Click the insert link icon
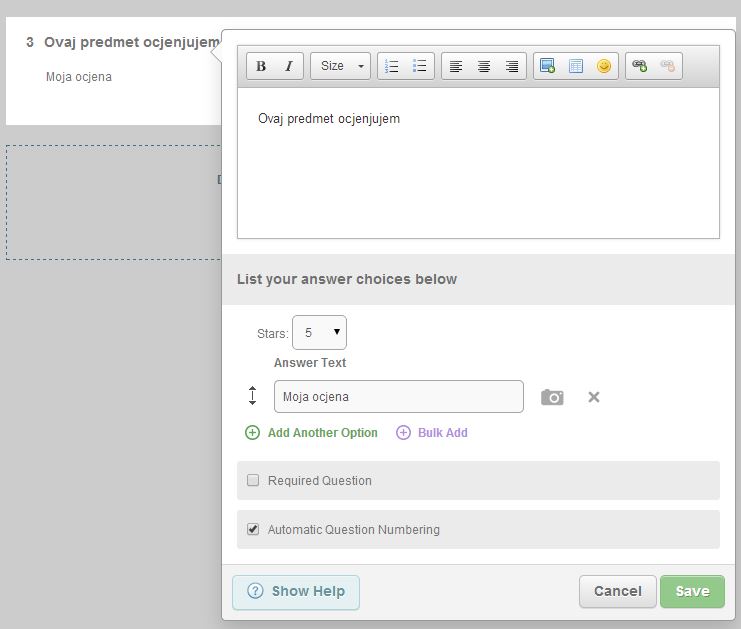The image size is (741, 629). click(639, 66)
